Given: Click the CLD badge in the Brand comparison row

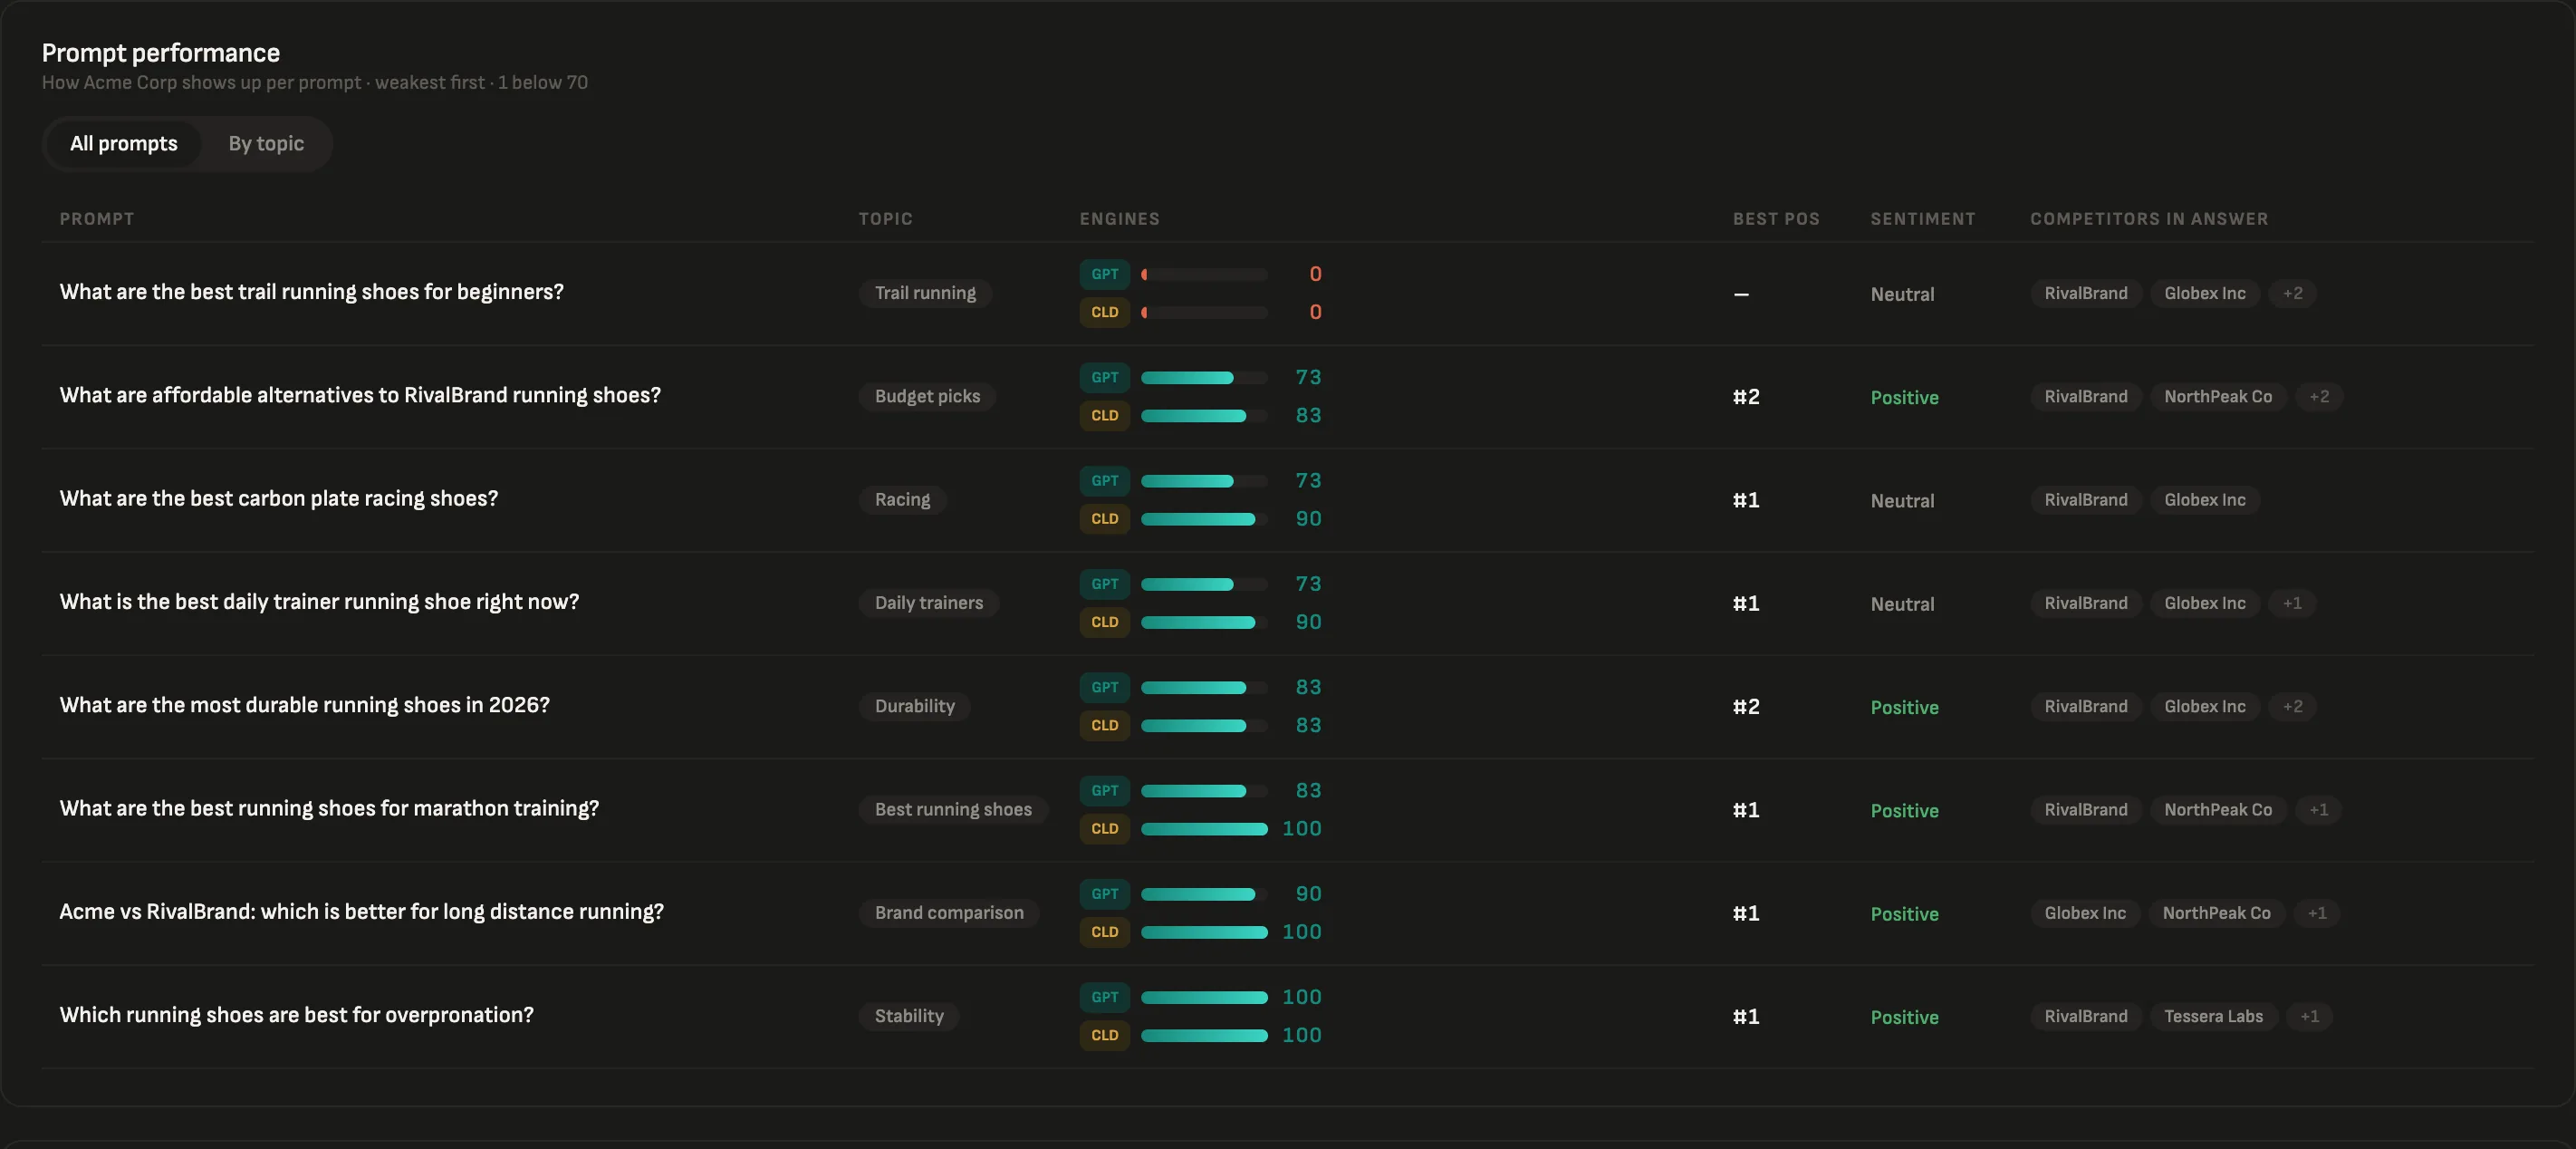Looking at the screenshot, I should (1105, 932).
